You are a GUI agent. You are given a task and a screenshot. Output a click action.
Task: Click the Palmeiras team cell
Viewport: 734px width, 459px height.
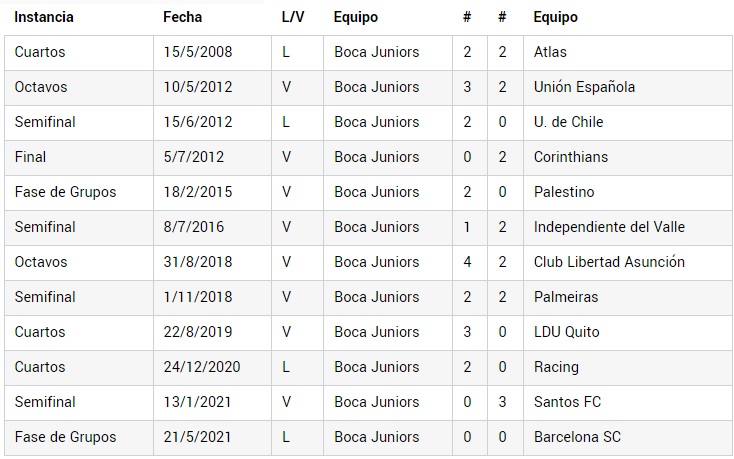(566, 297)
